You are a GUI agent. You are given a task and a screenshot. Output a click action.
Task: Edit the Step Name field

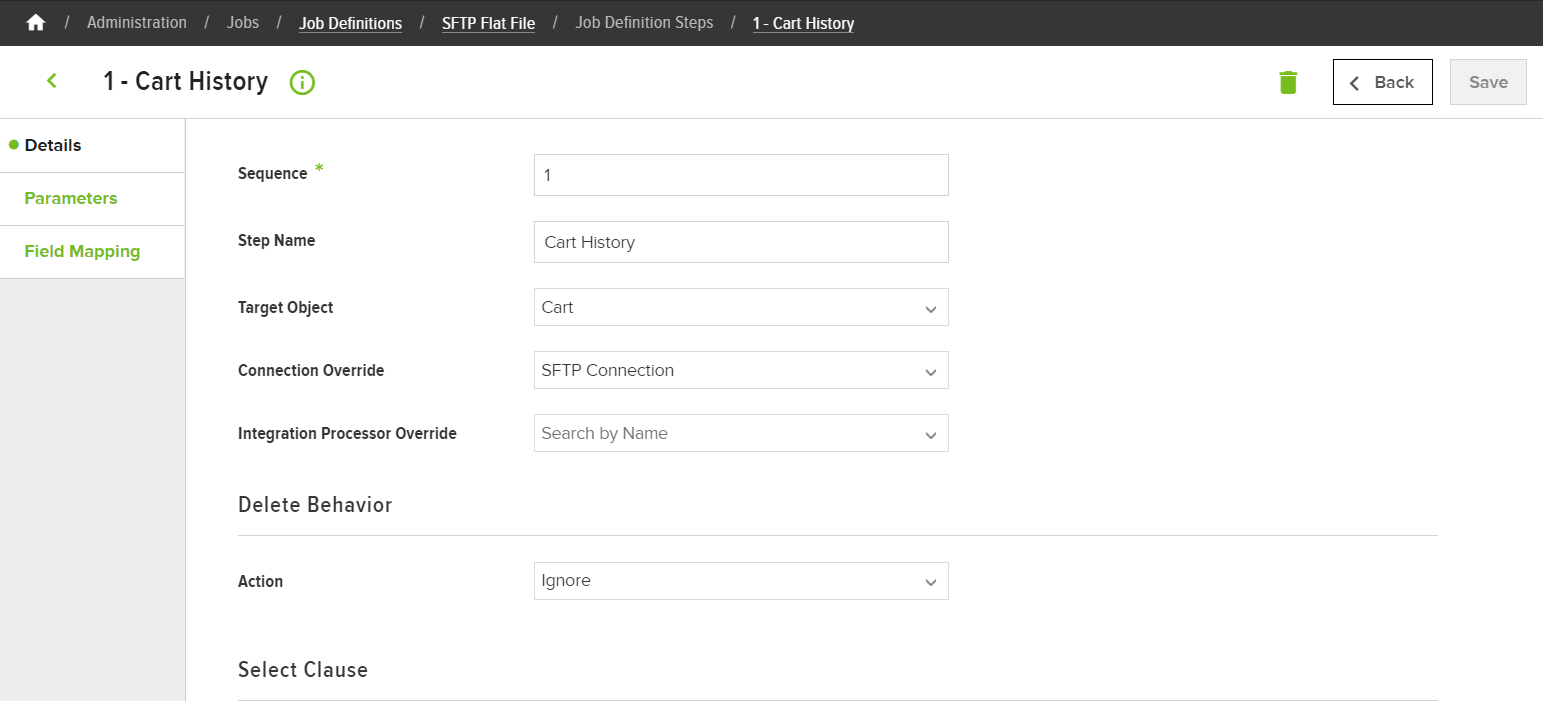(x=741, y=242)
